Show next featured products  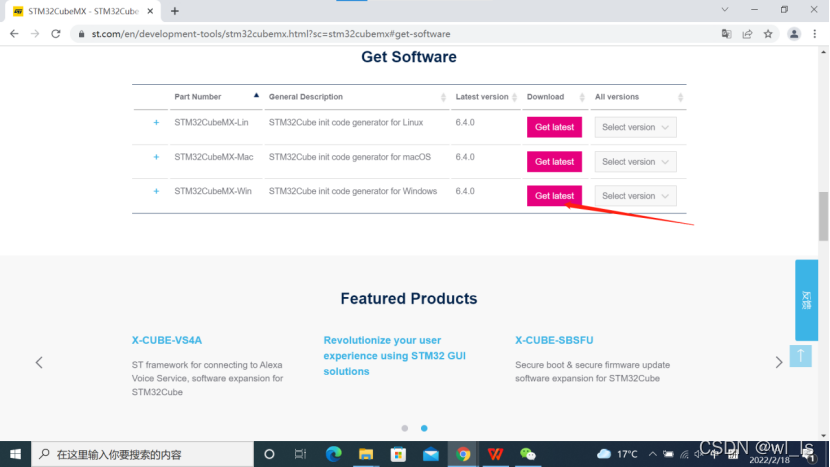(x=779, y=363)
